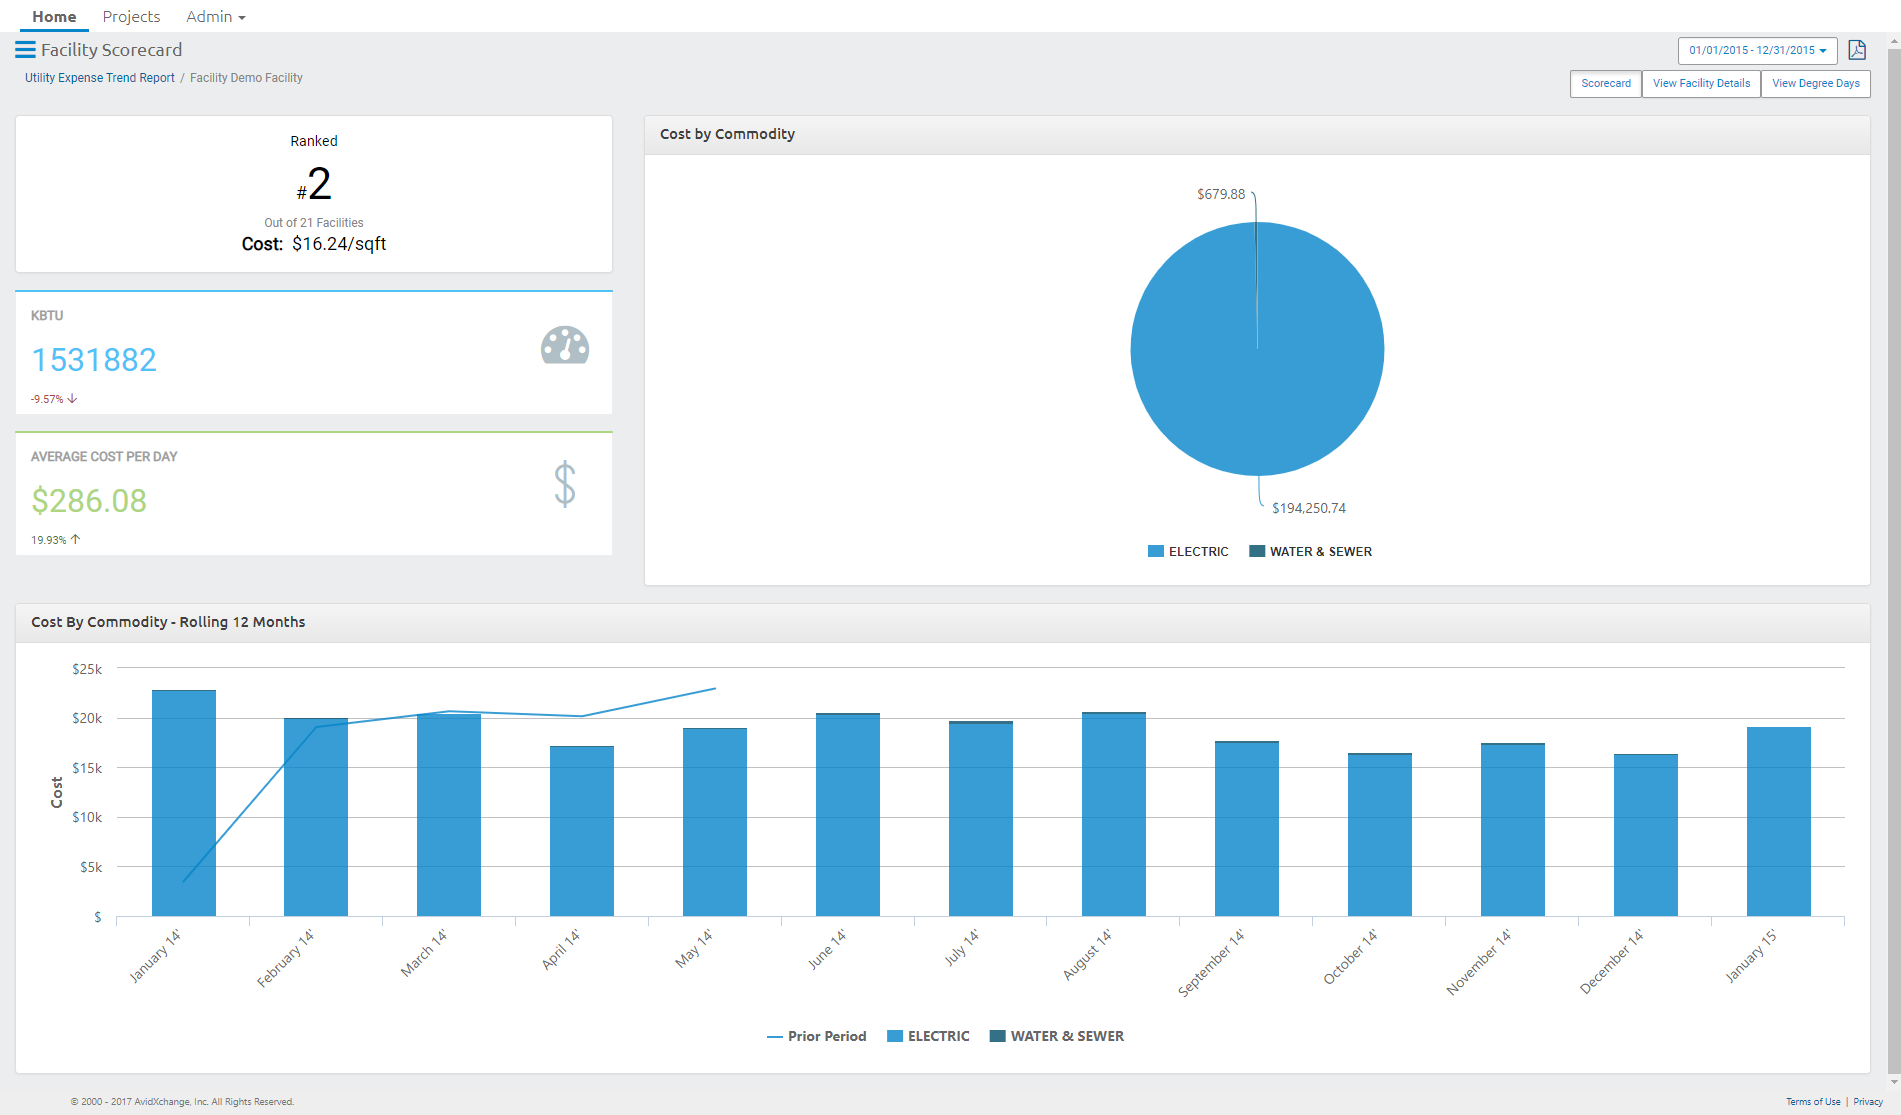The width and height of the screenshot is (1901, 1115).
Task: Click the blue ELECTRIC pie slice
Action: (1257, 350)
